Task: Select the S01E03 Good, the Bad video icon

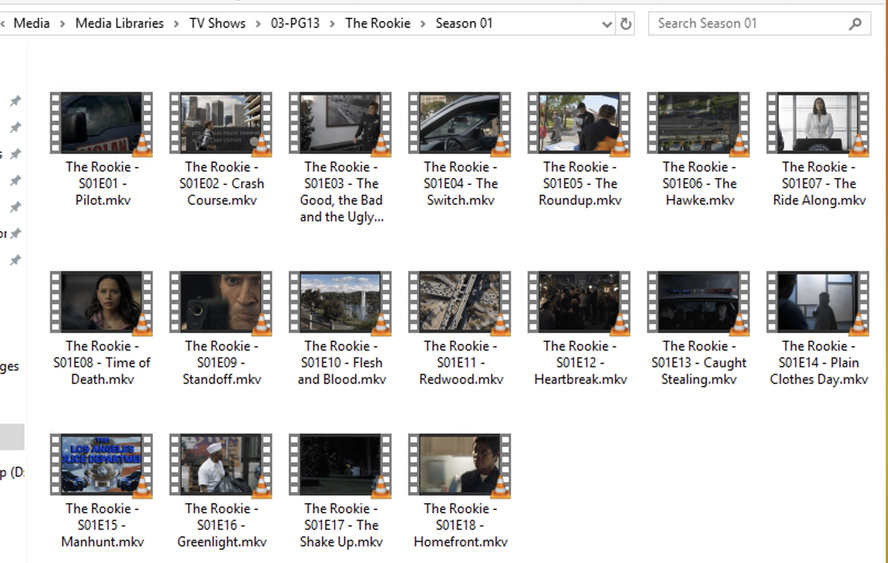Action: click(x=340, y=123)
